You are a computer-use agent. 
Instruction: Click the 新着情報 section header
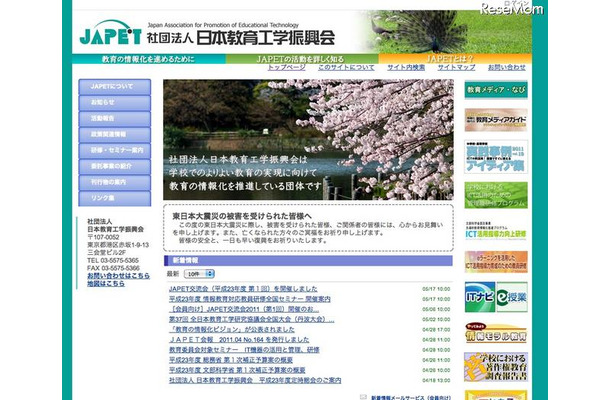tap(308, 260)
